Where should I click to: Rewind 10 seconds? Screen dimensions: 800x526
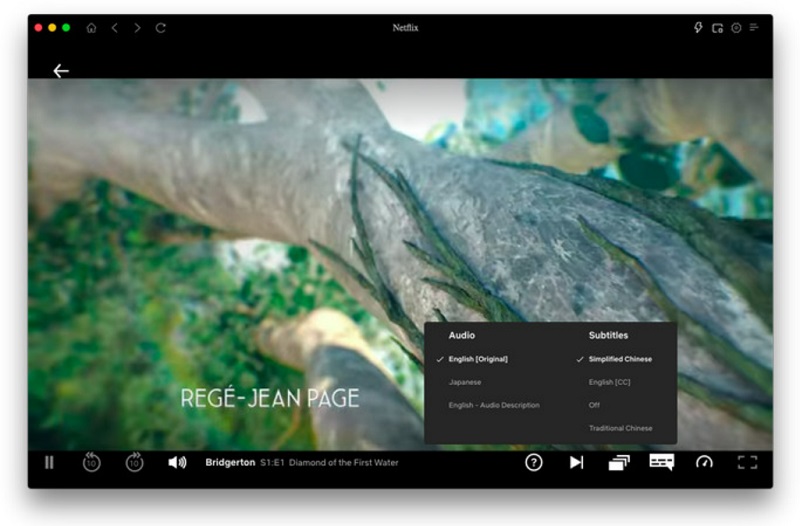91,462
